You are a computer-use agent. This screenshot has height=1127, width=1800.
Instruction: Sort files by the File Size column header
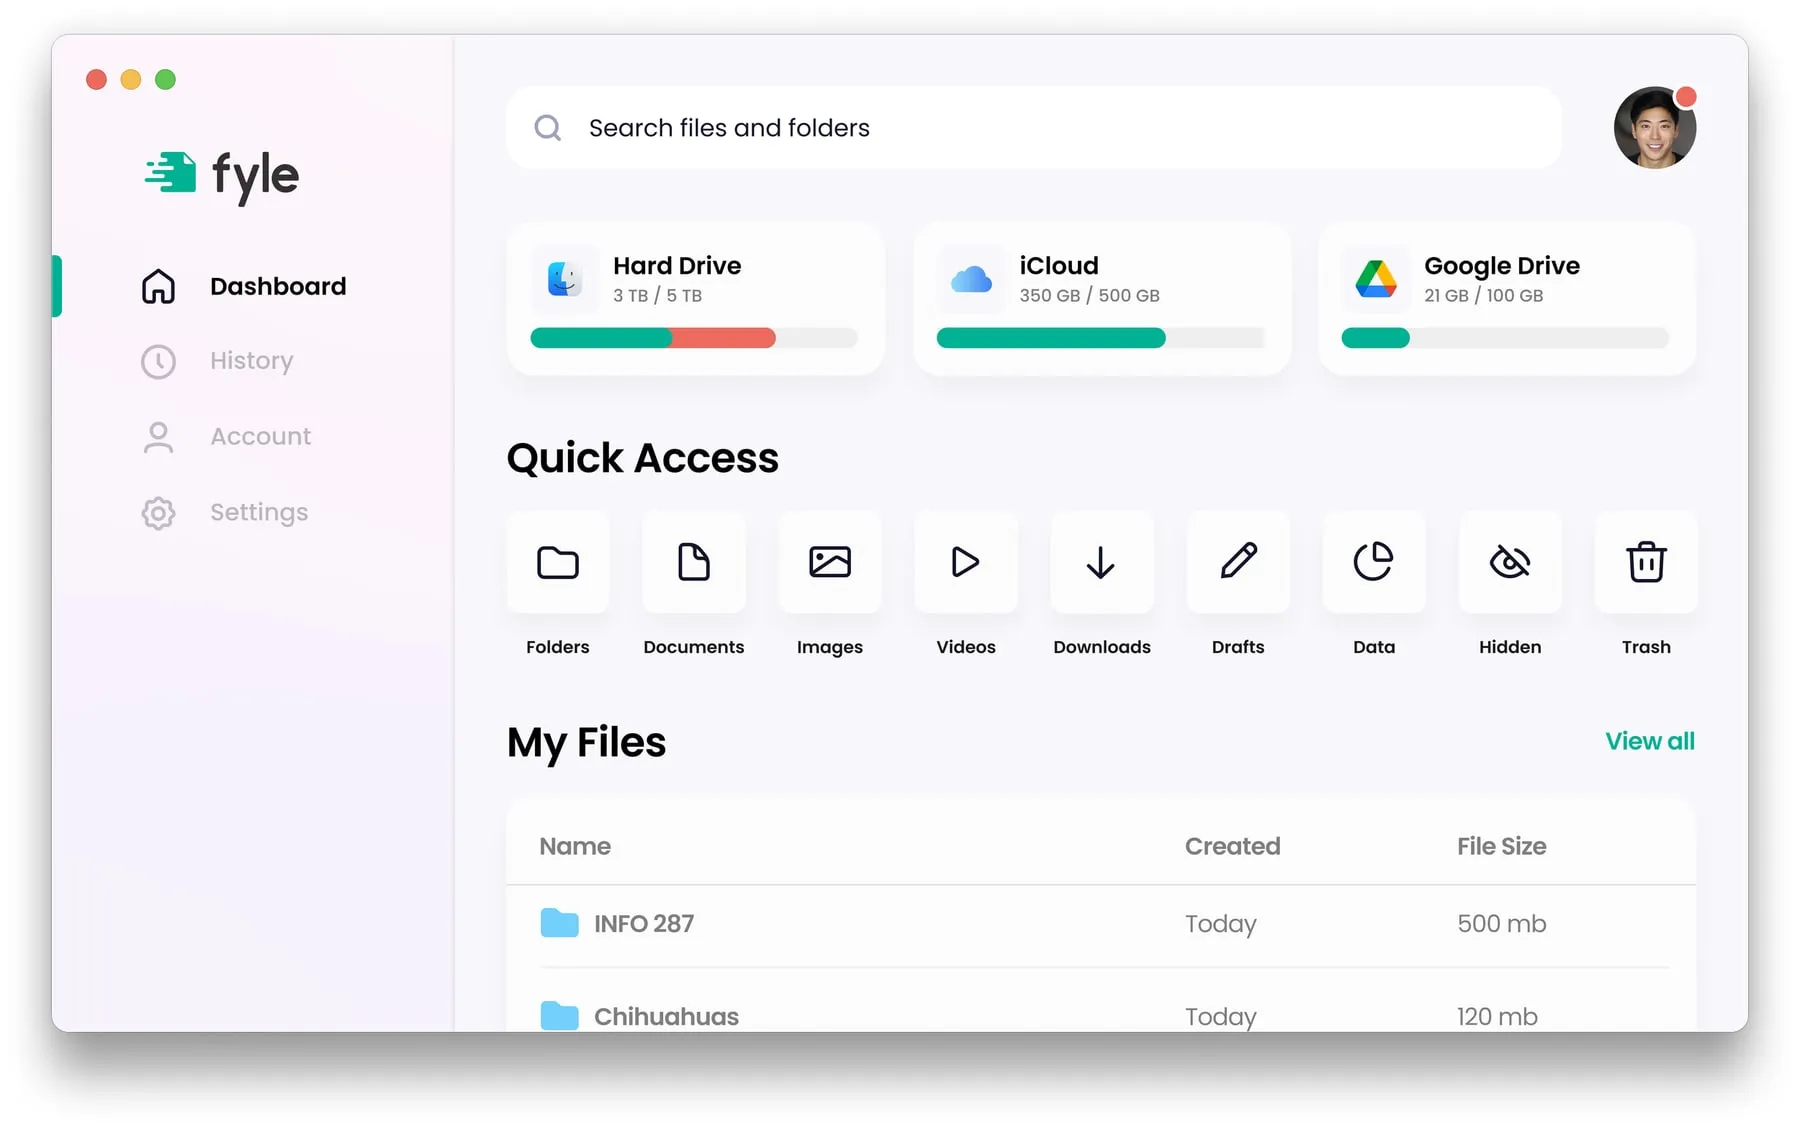pyautogui.click(x=1502, y=846)
